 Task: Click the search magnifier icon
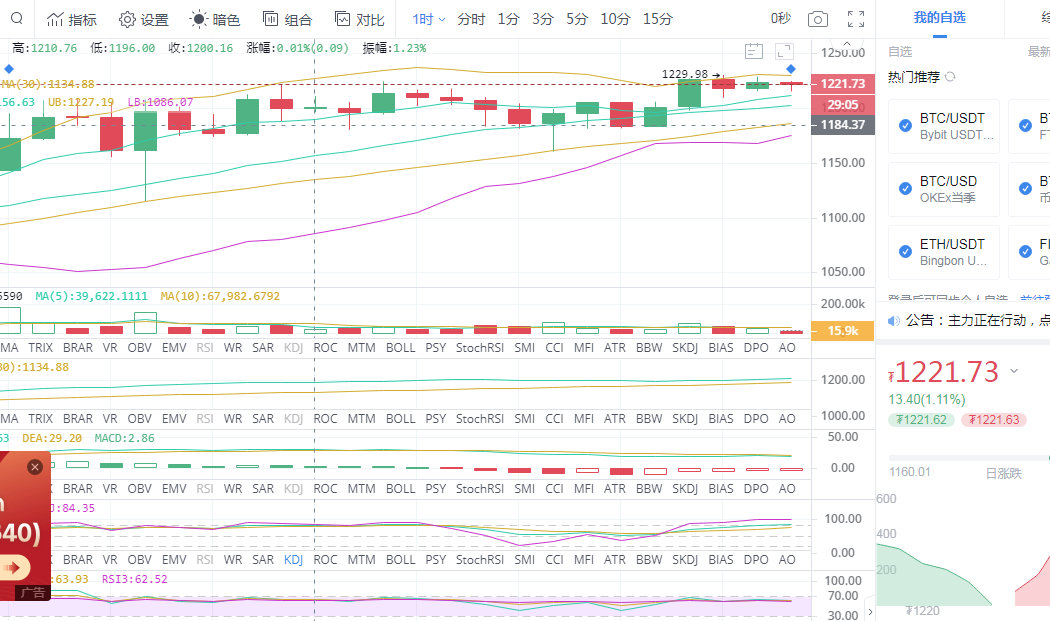tap(17, 19)
